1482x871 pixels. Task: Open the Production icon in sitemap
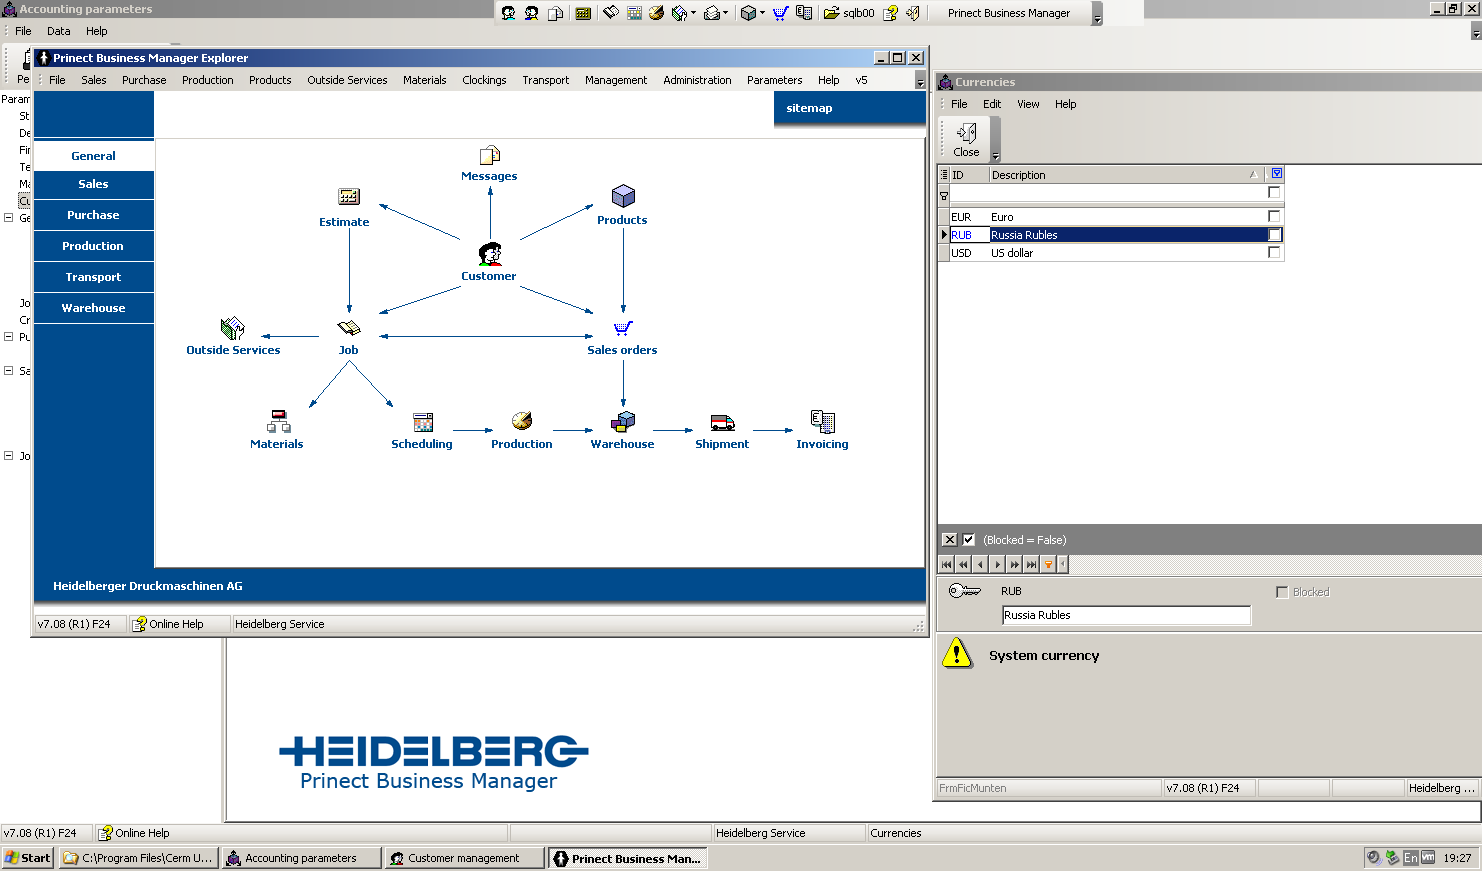tap(522, 421)
